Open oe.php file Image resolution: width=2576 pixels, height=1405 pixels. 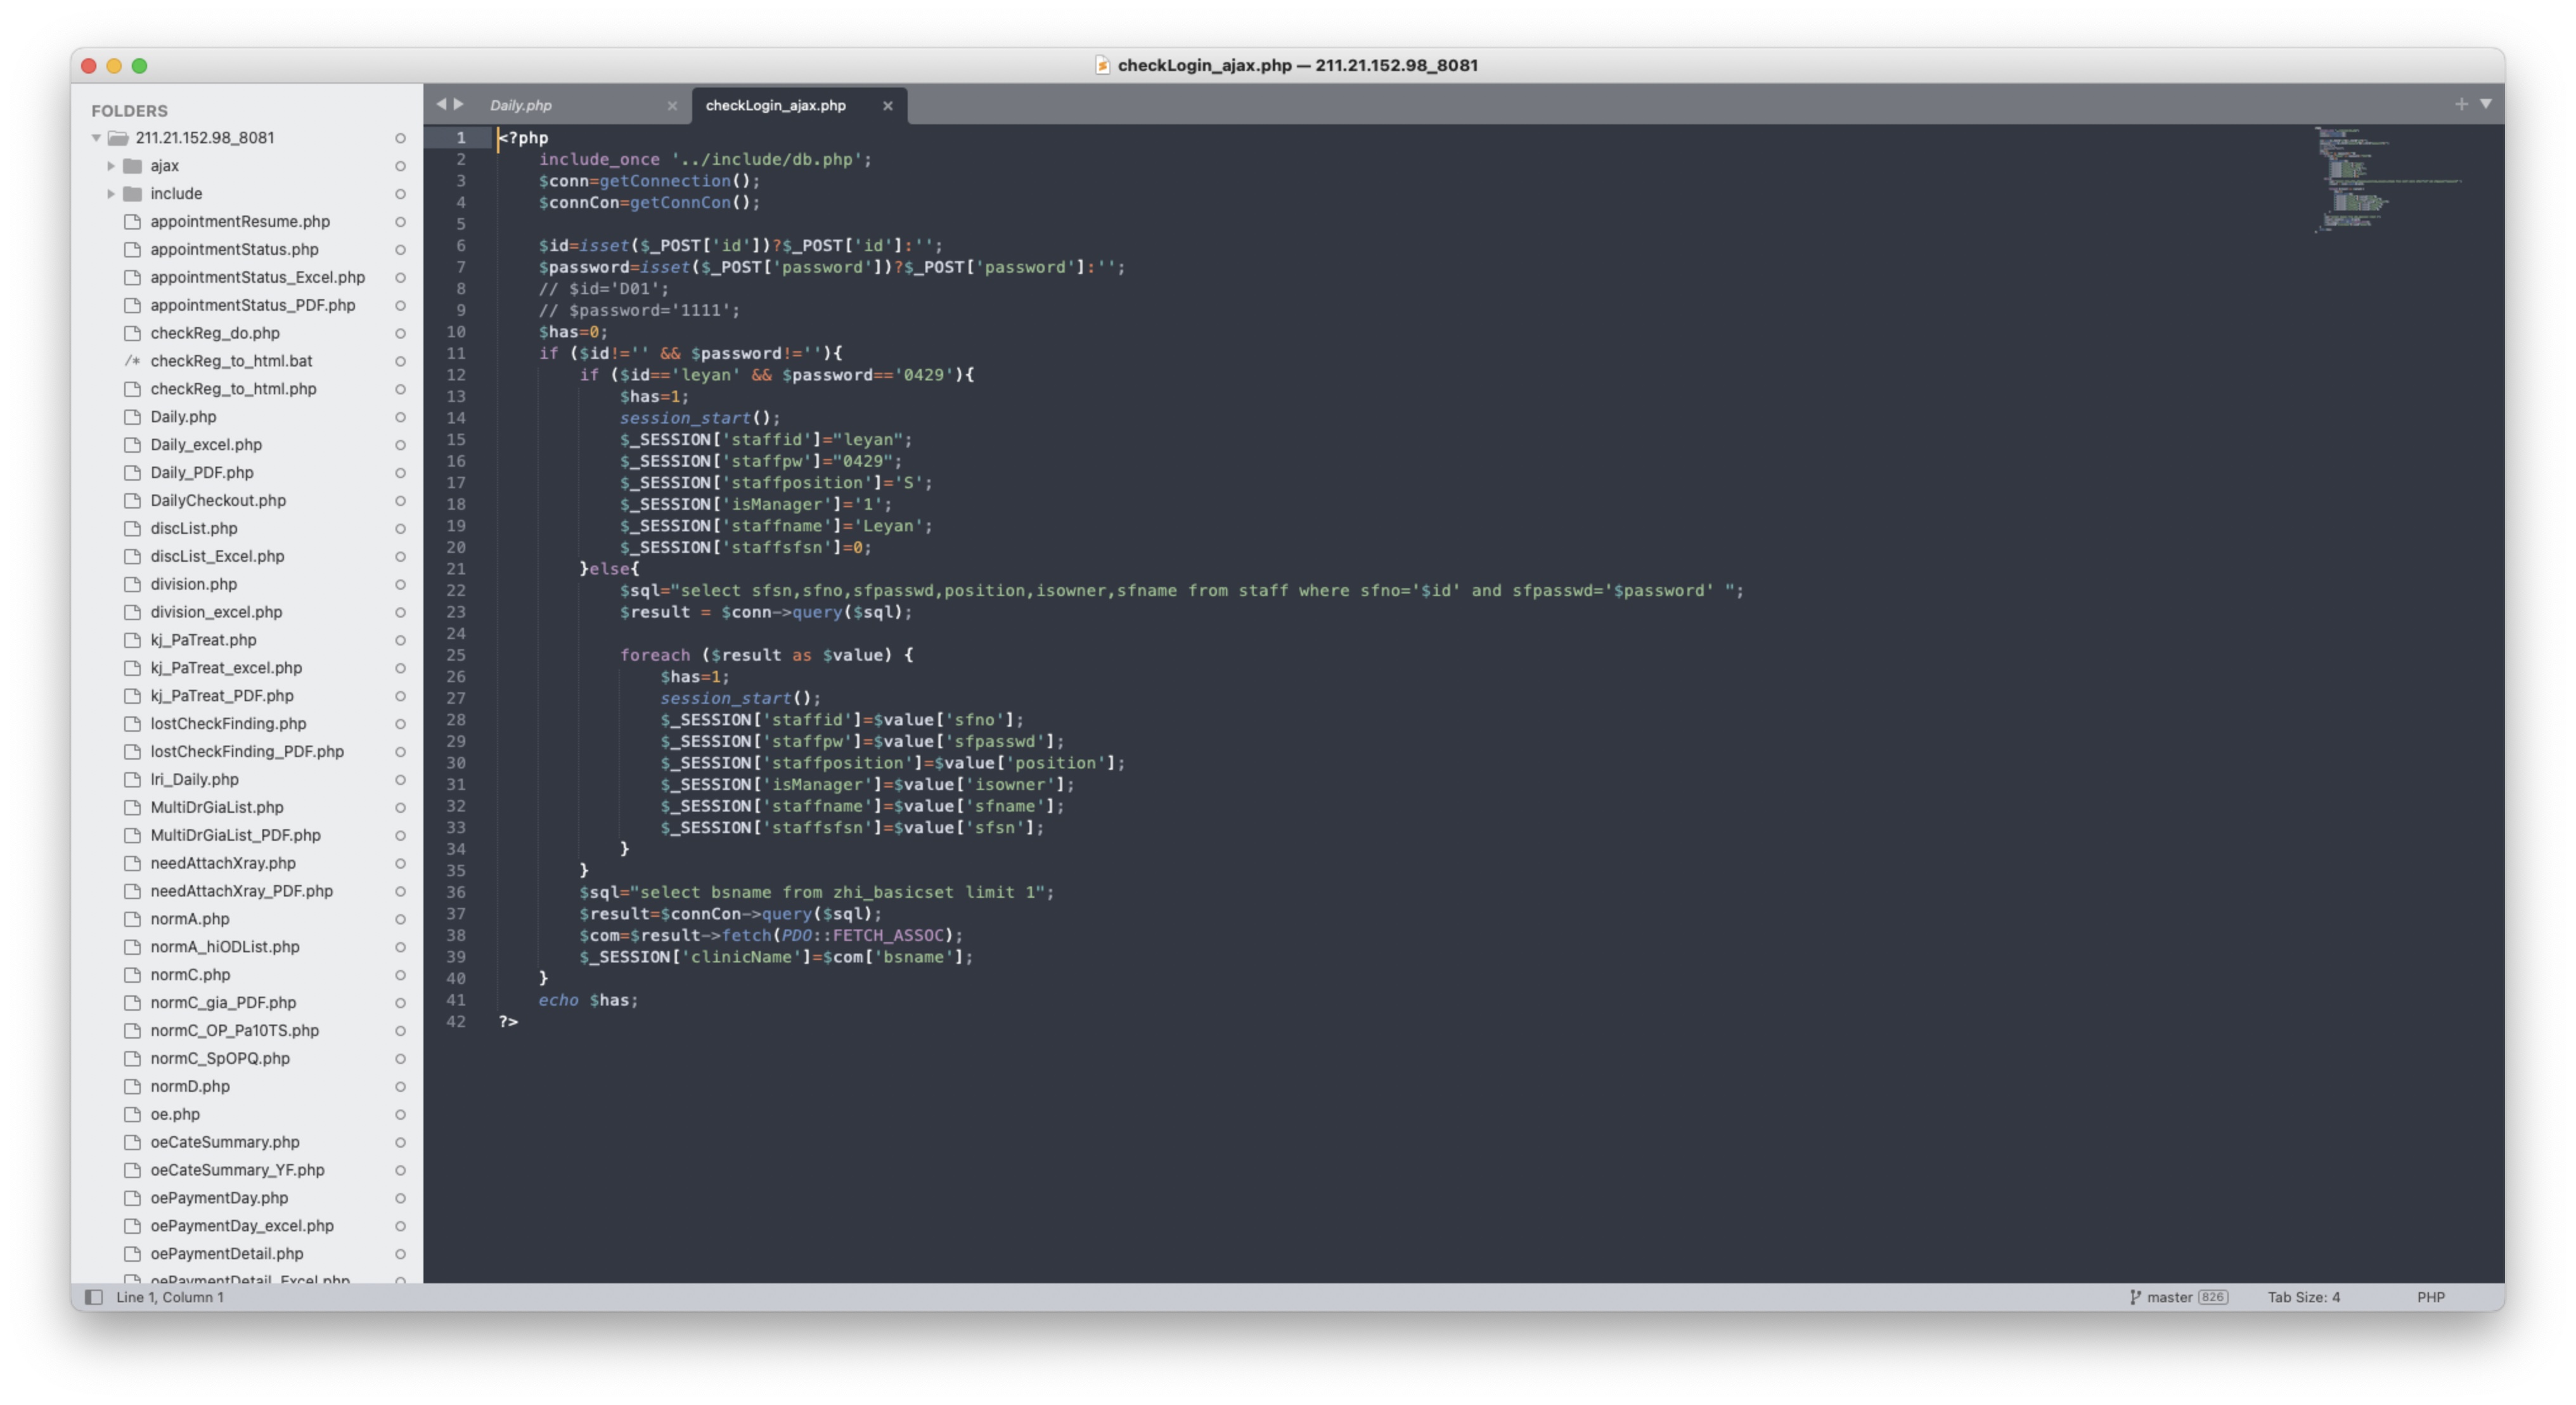tap(175, 1115)
